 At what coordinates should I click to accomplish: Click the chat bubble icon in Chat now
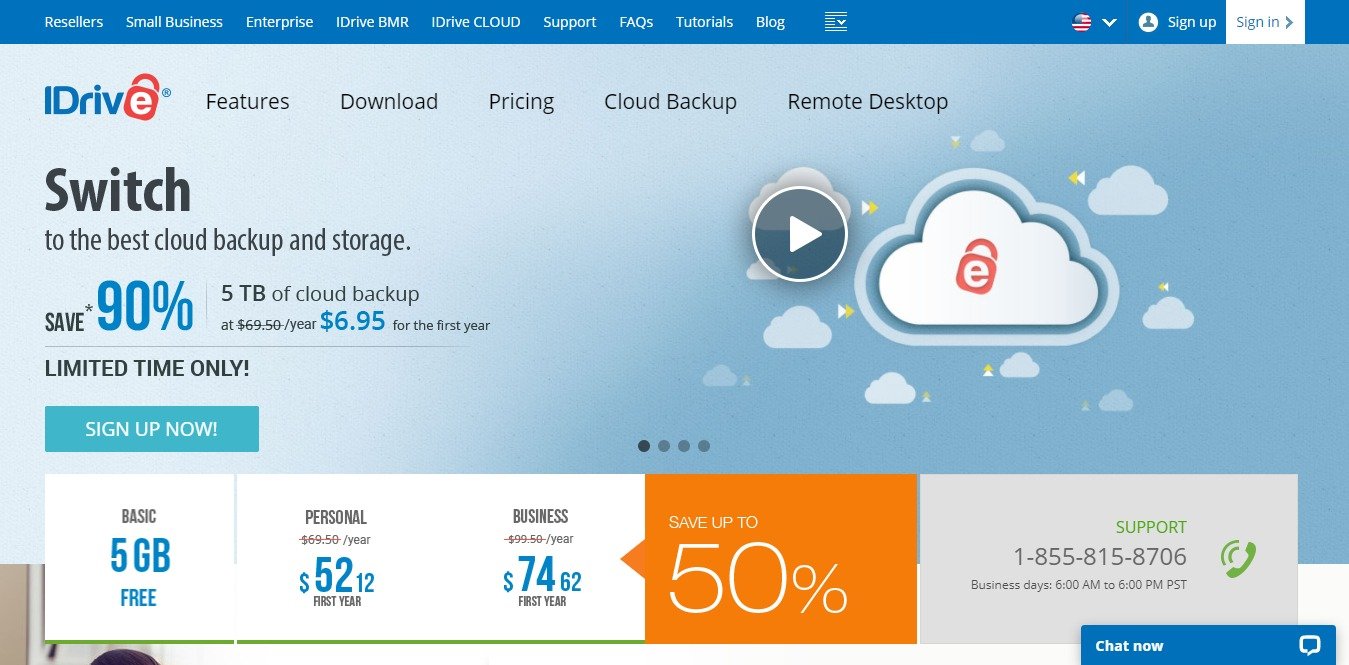coord(1309,645)
